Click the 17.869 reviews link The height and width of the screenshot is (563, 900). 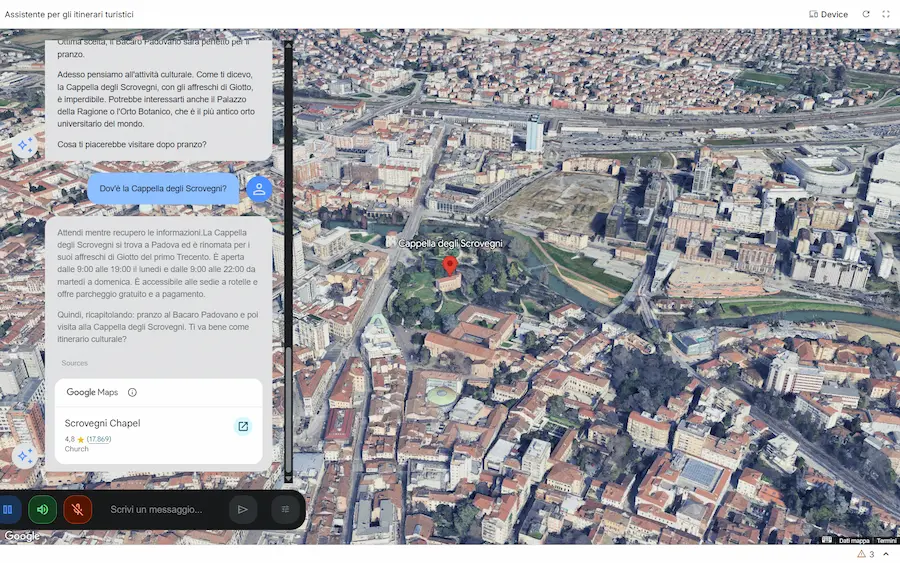pyautogui.click(x=98, y=439)
